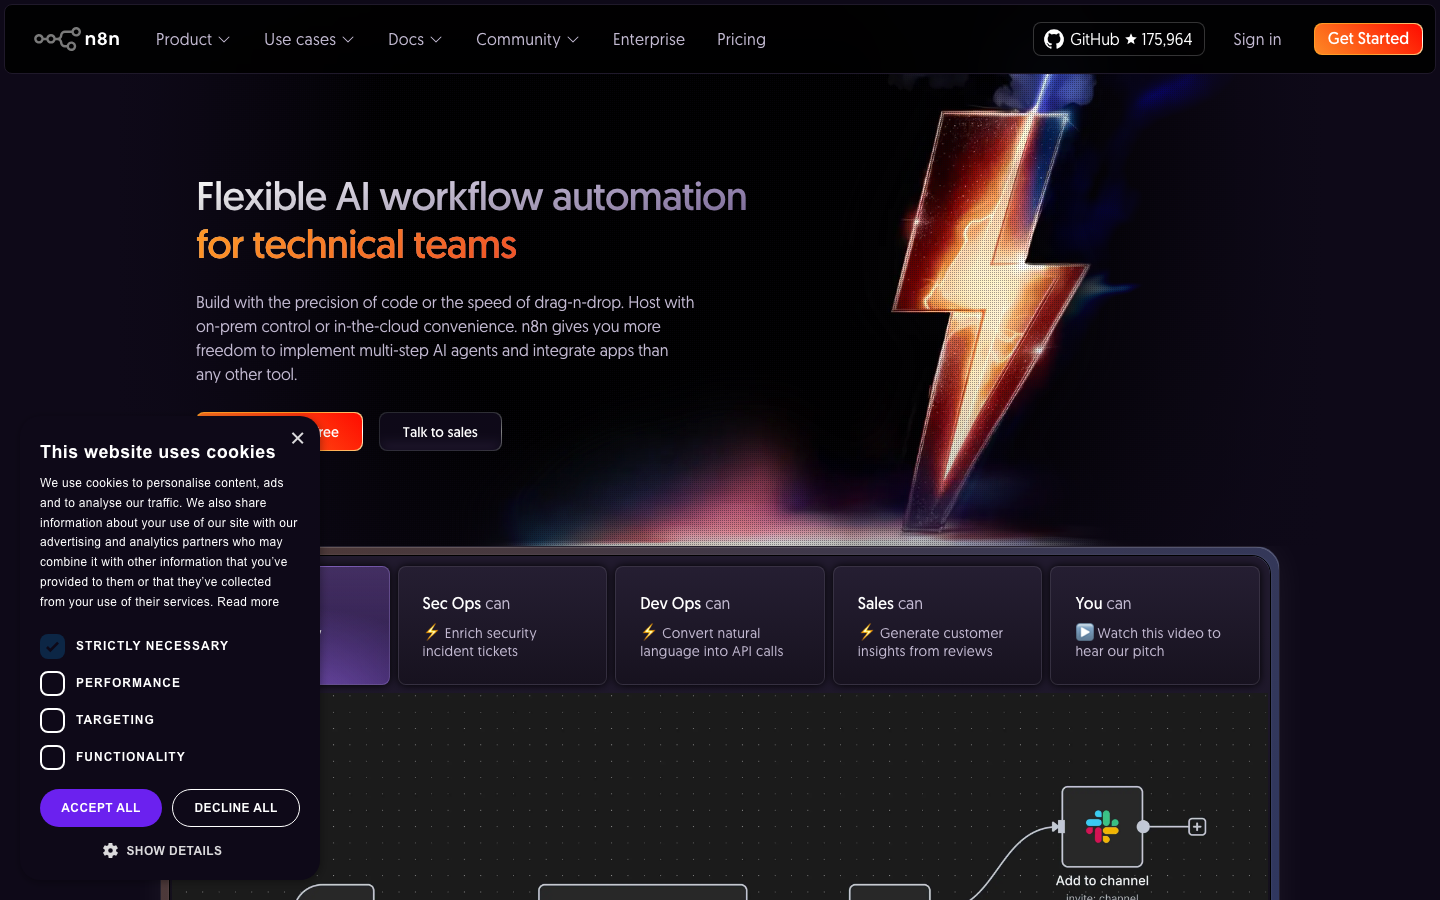
Task: Enable the Targeting cookies checkbox
Action: (x=53, y=720)
